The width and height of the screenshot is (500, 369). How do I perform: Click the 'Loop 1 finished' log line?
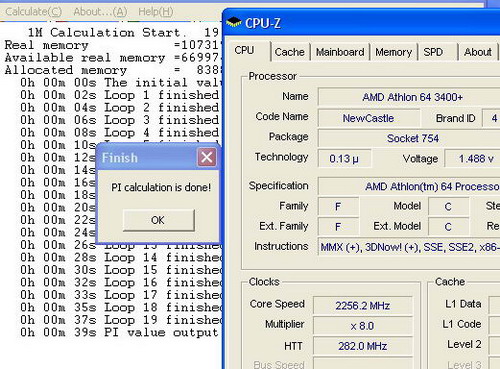point(119,95)
